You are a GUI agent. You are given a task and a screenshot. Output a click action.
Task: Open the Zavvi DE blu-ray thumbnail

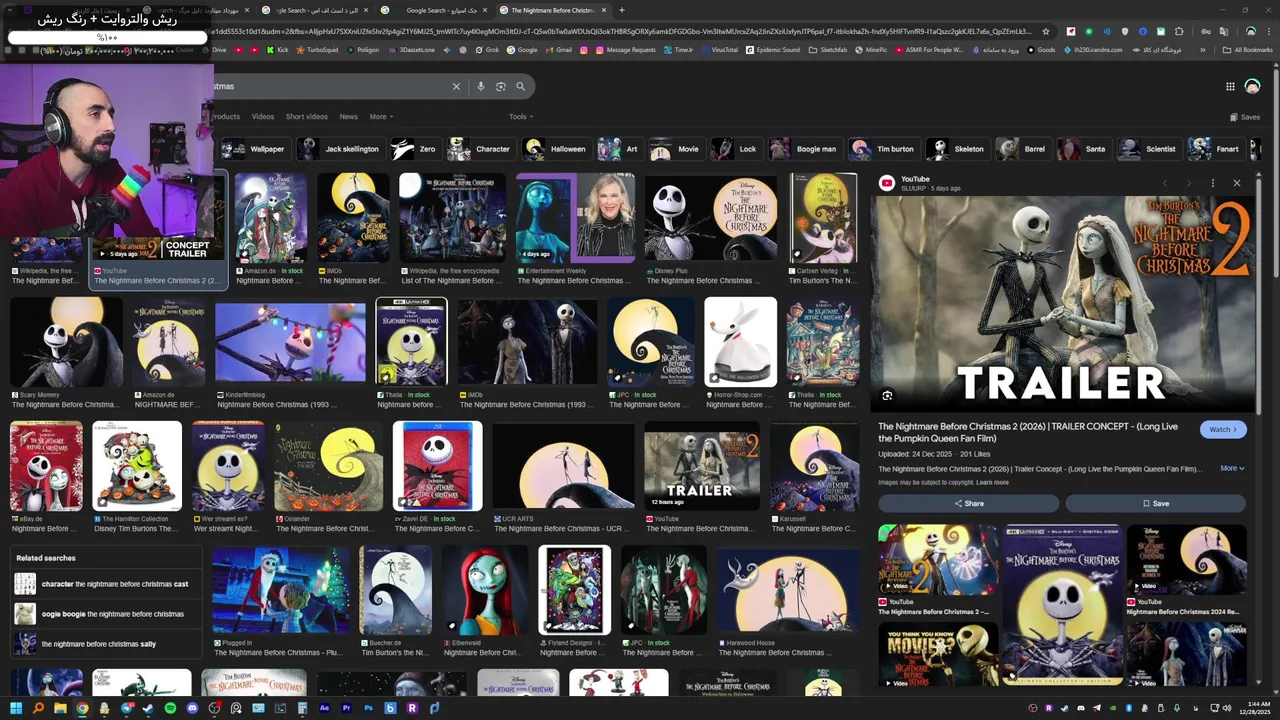438,466
